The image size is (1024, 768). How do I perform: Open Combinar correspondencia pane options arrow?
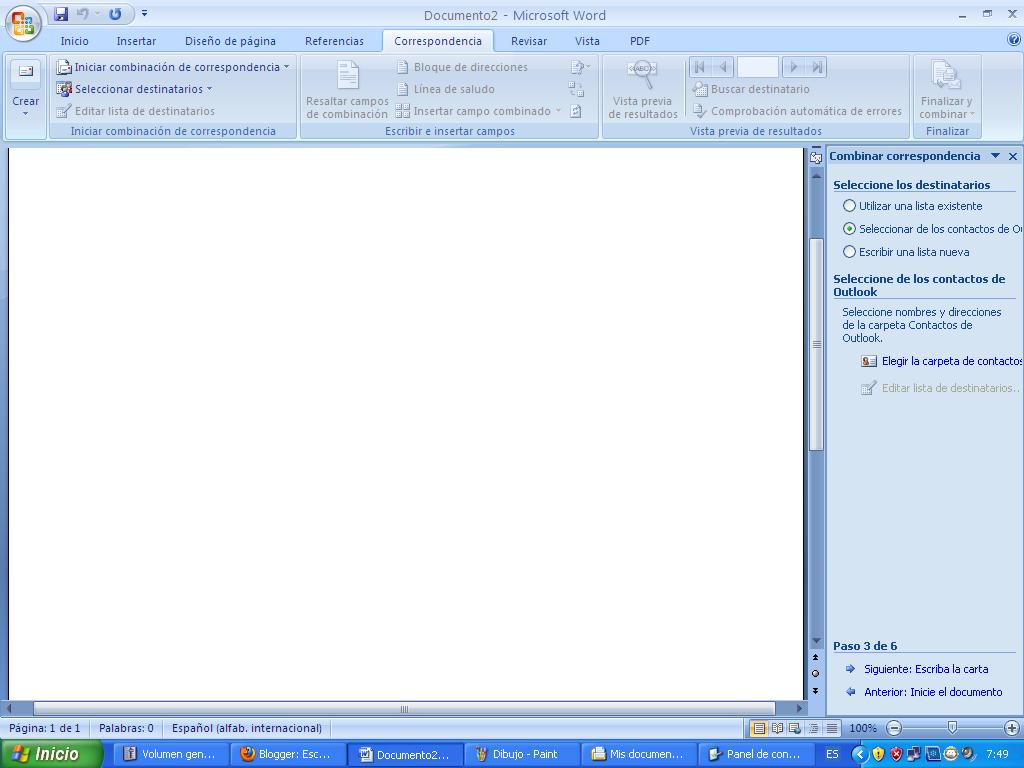[995, 156]
